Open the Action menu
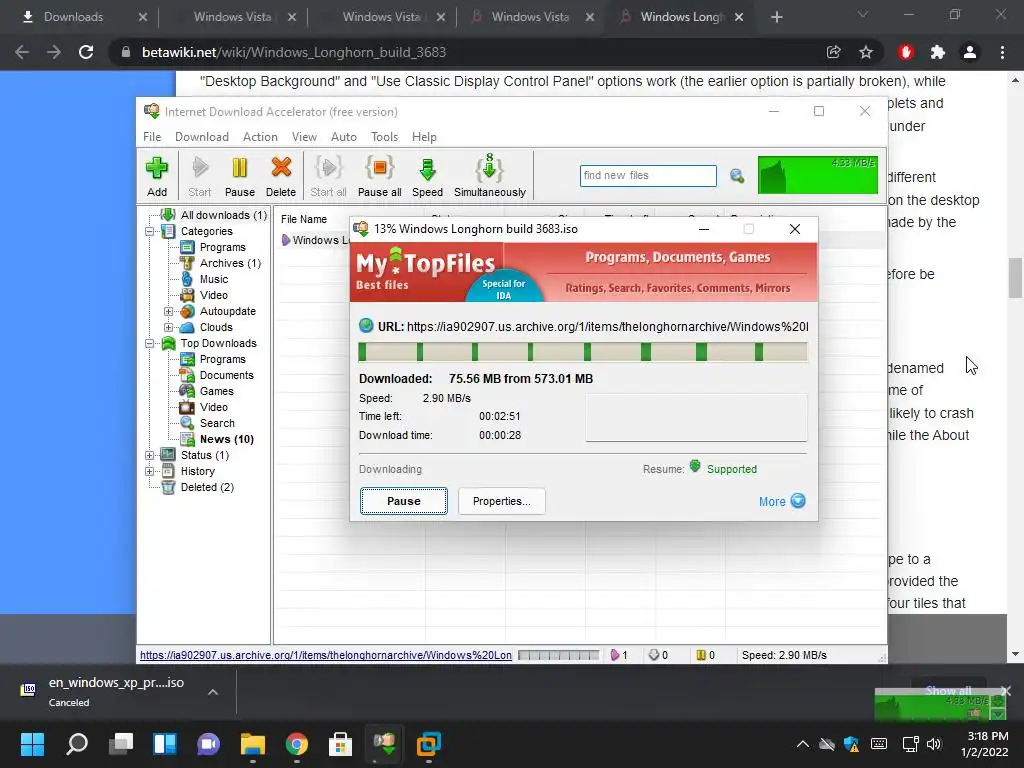 260,136
